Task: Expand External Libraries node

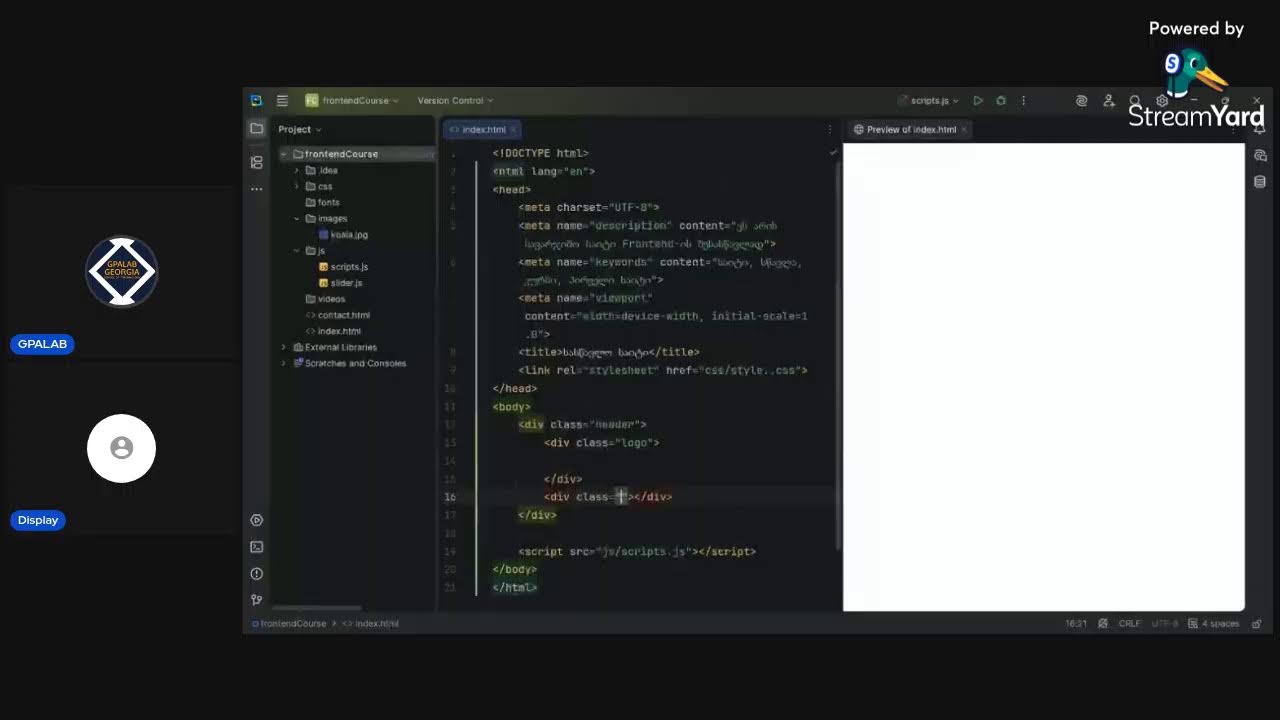Action: (x=284, y=347)
